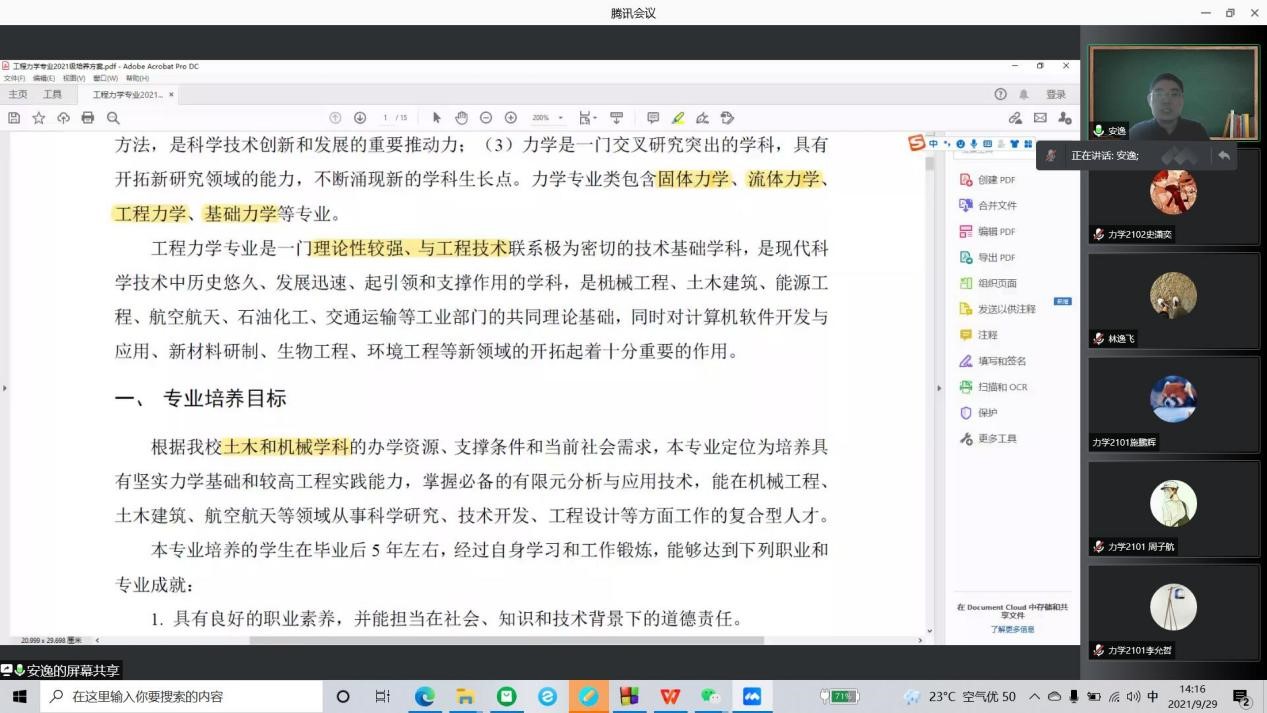Open WeChat from the Windows taskbar

pos(710,696)
